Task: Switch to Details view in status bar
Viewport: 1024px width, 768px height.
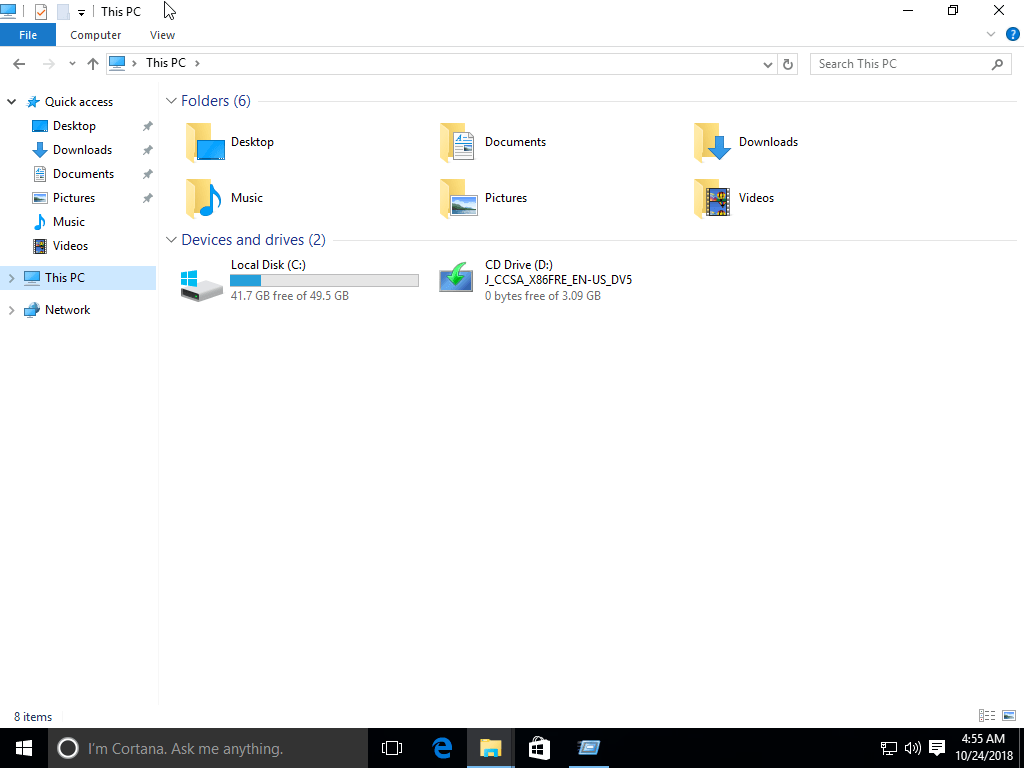Action: (x=987, y=716)
